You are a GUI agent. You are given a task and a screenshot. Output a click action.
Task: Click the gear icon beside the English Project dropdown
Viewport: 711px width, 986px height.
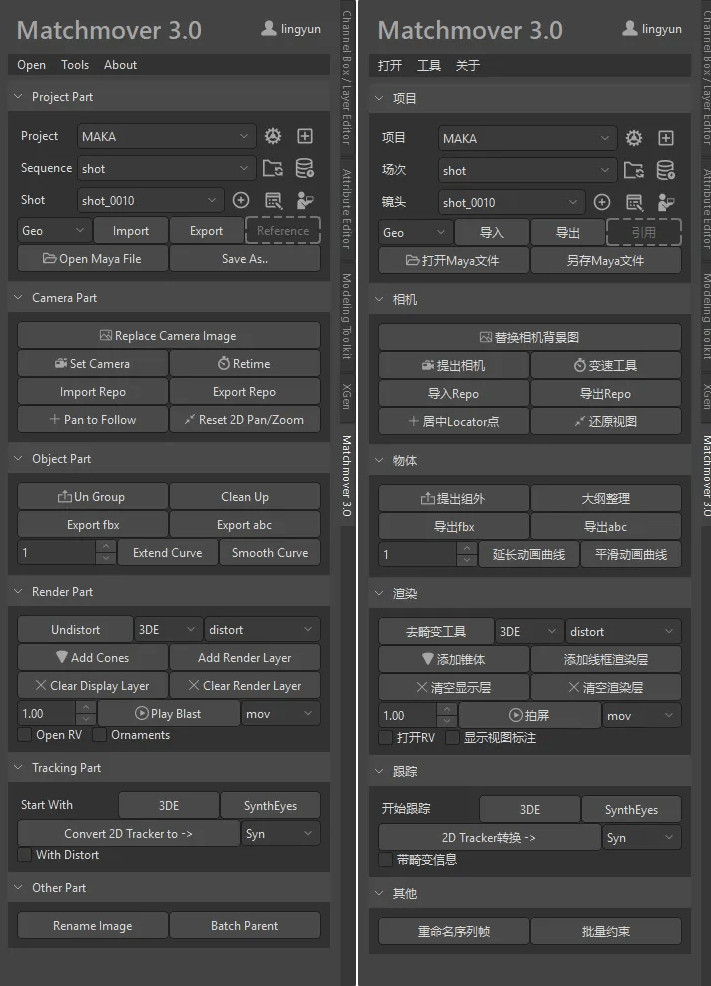pyautogui.click(x=272, y=136)
